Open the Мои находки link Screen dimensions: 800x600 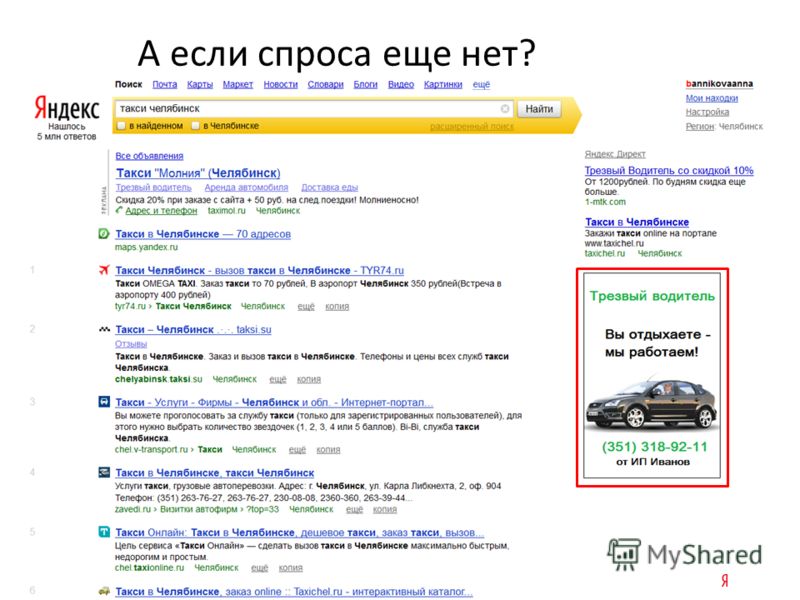(712, 98)
